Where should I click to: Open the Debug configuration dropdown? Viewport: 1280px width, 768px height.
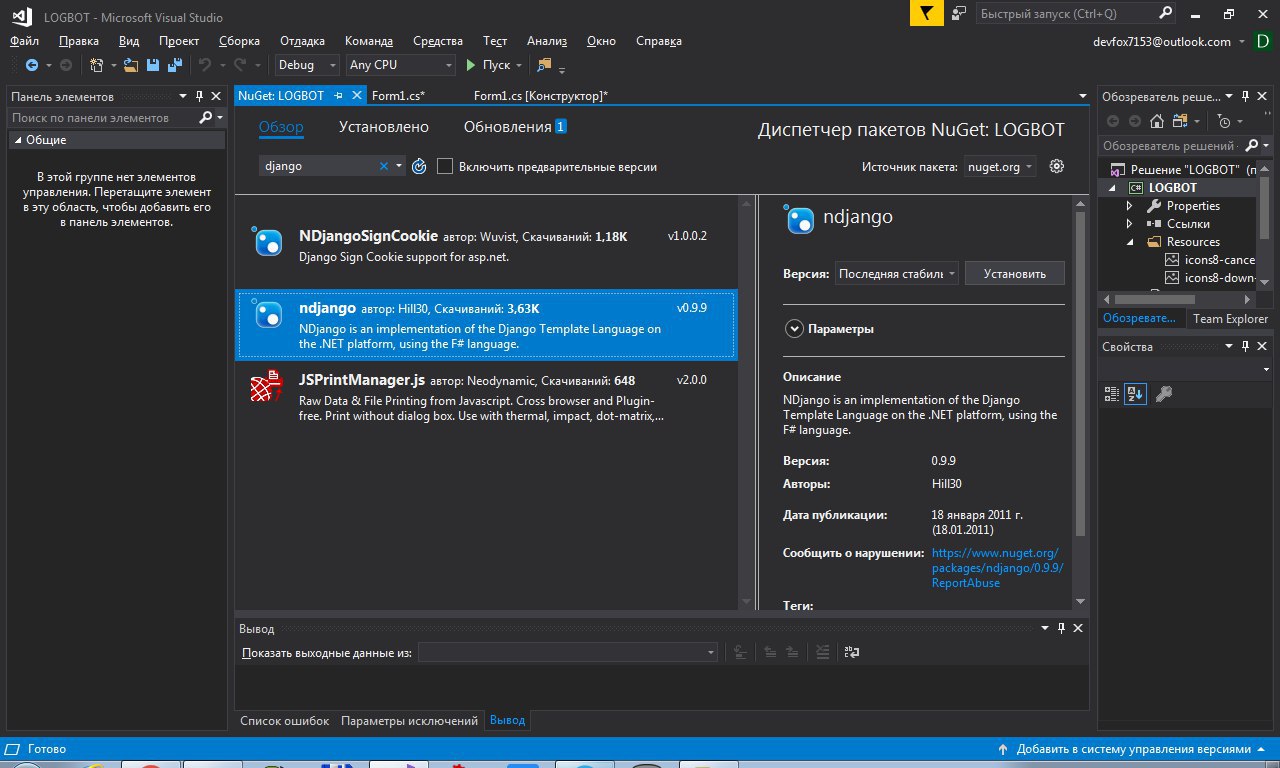click(x=308, y=65)
